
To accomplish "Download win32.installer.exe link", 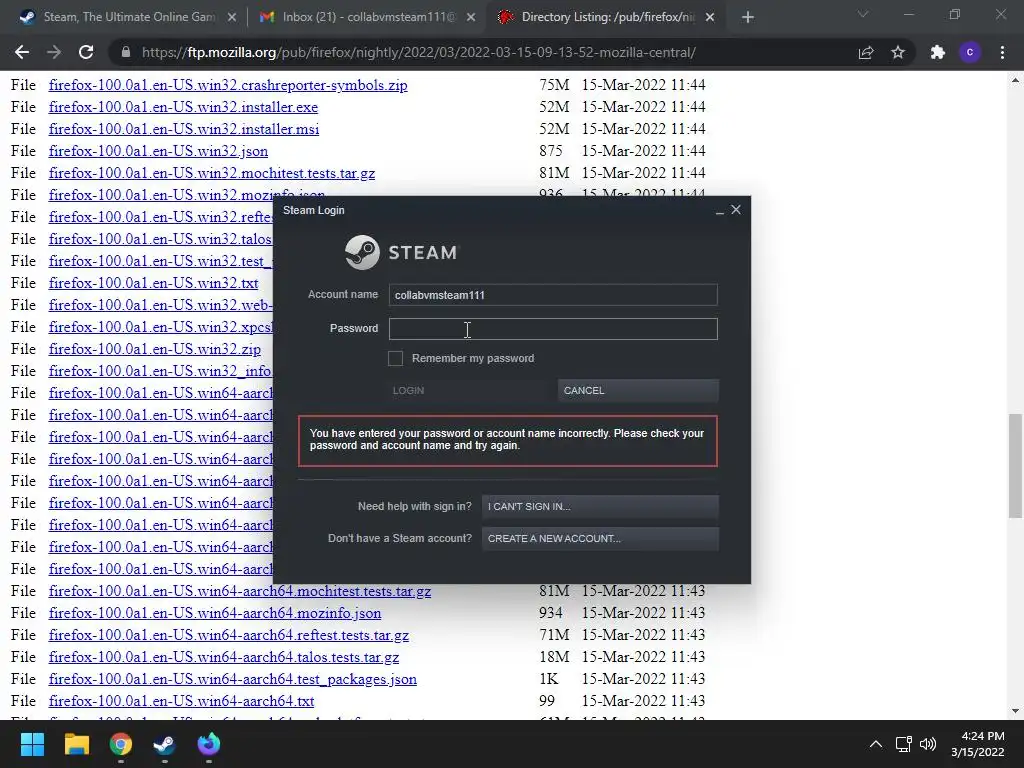I will 183,107.
